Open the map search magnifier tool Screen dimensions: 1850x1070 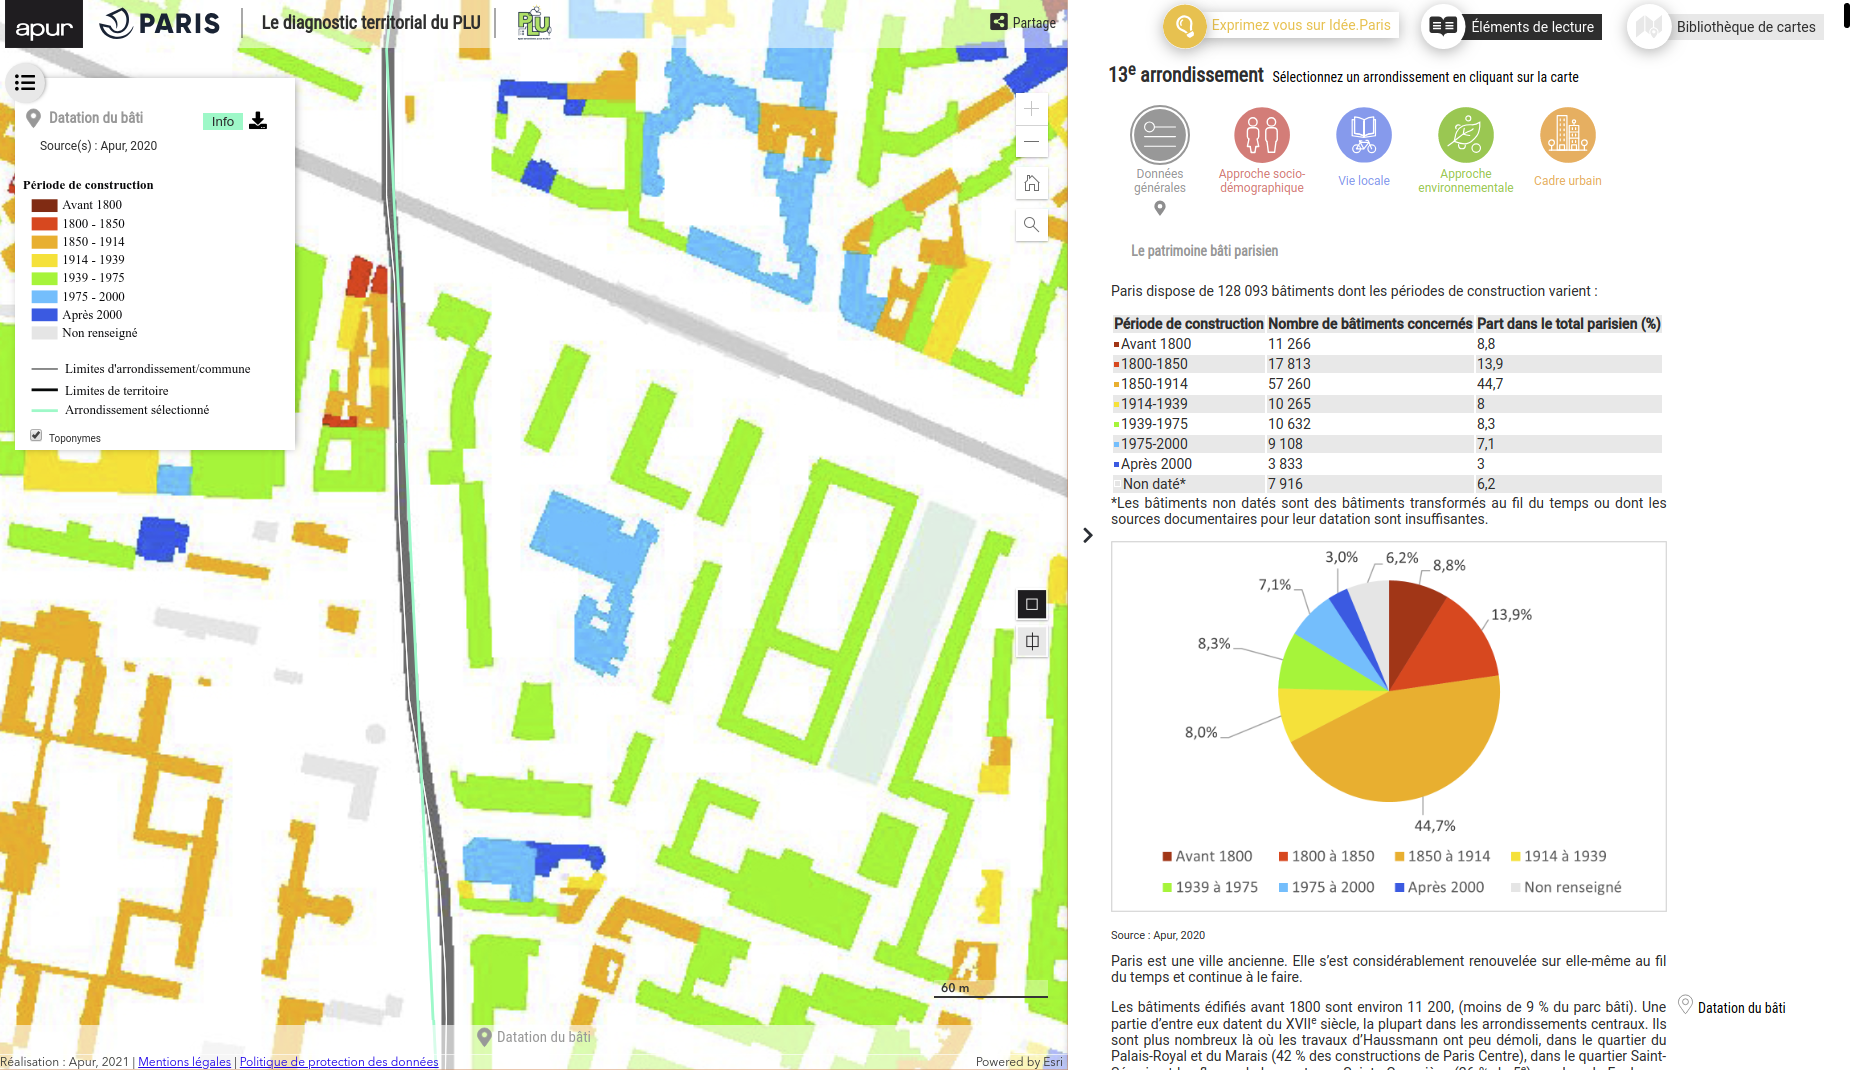click(1031, 225)
